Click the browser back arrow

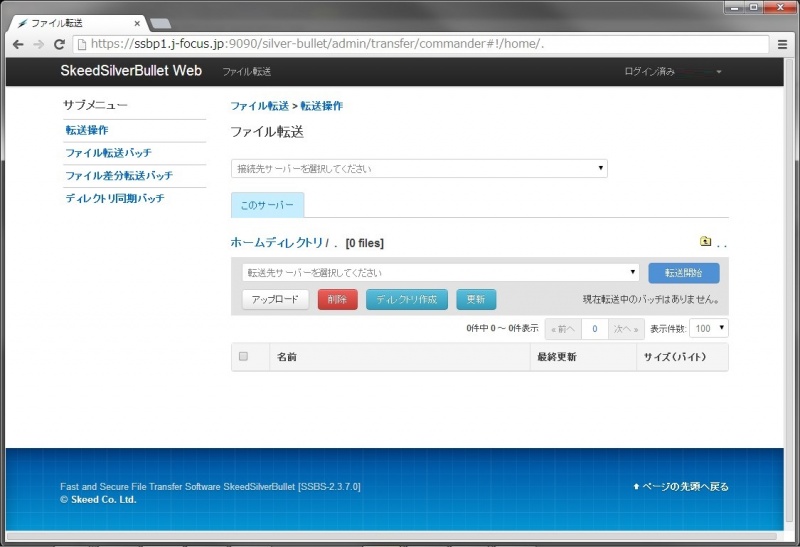point(18,44)
